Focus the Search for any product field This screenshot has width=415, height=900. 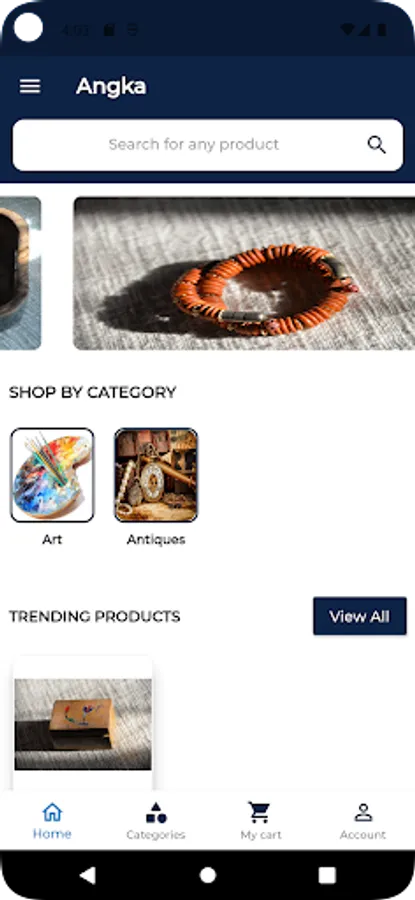click(x=208, y=145)
